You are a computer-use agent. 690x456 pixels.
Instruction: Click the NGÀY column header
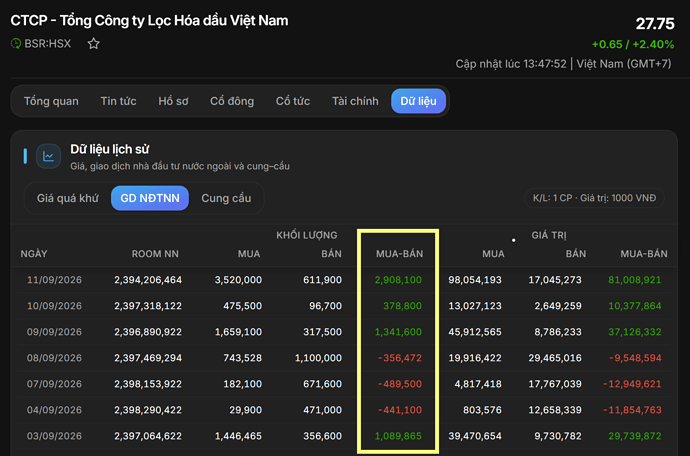[34, 254]
